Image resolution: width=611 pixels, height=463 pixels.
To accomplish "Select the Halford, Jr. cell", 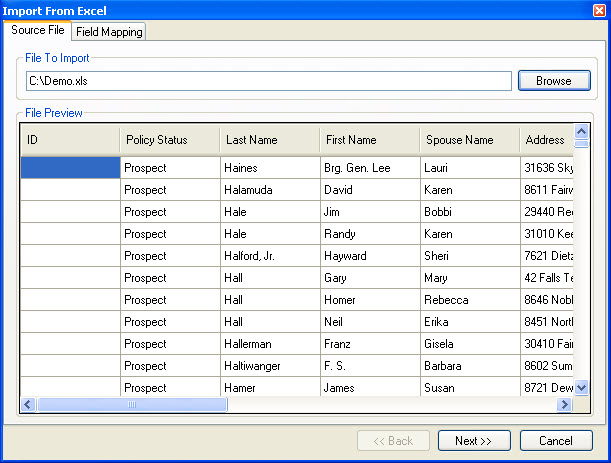I will point(270,256).
